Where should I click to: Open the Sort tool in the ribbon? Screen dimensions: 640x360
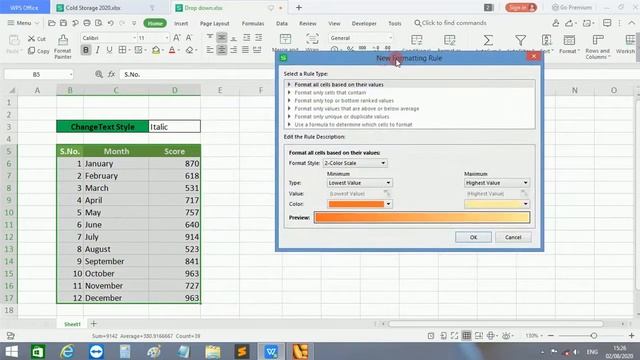coord(546,44)
